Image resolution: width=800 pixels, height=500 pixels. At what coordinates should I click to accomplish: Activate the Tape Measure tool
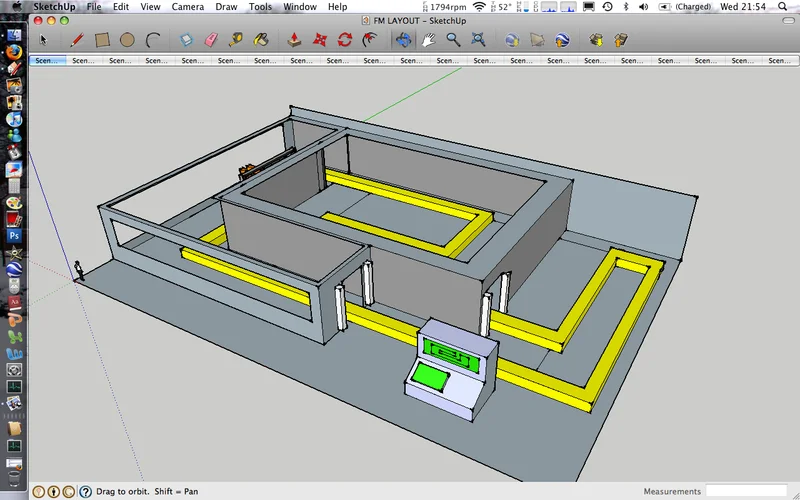[236, 40]
